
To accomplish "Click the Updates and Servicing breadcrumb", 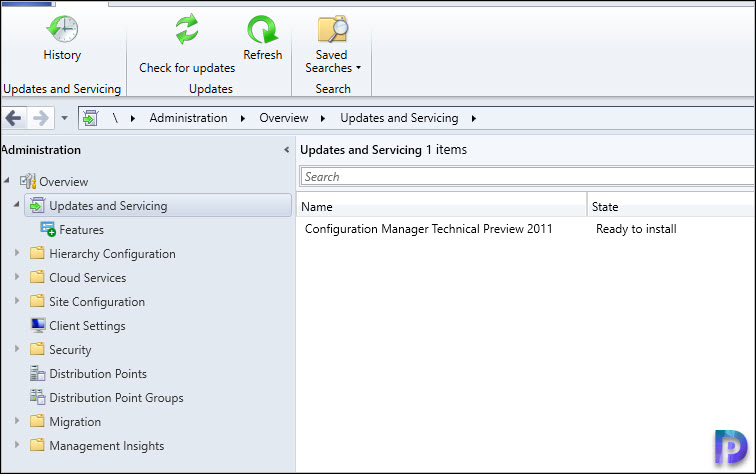I will click(x=399, y=119).
